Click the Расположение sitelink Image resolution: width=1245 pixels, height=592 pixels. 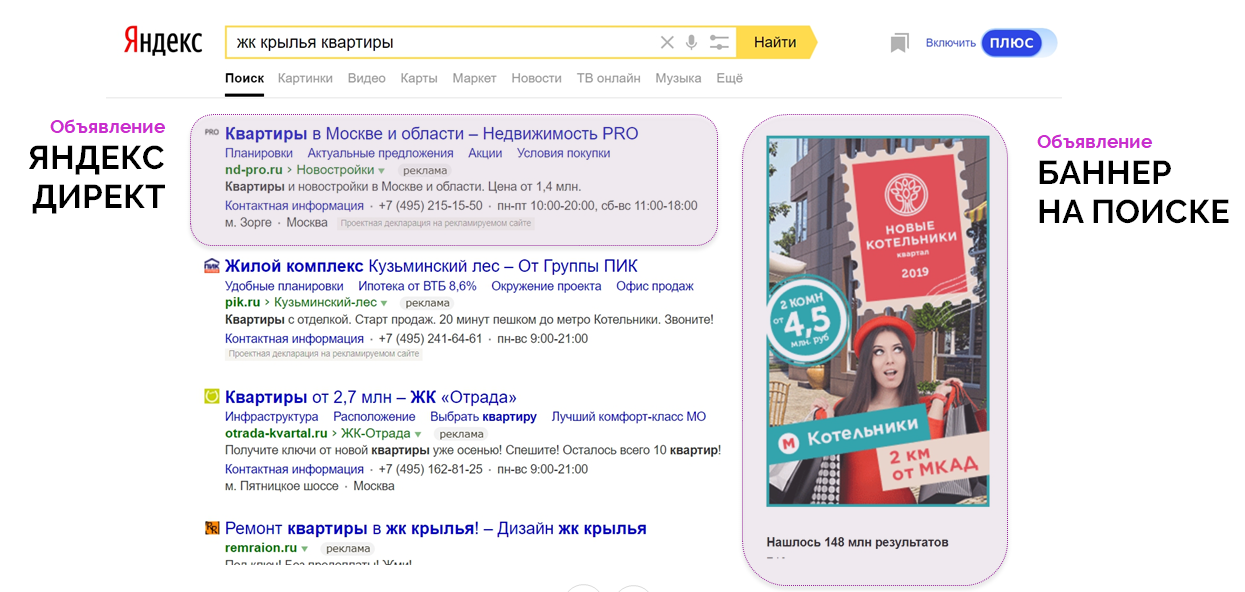point(374,417)
